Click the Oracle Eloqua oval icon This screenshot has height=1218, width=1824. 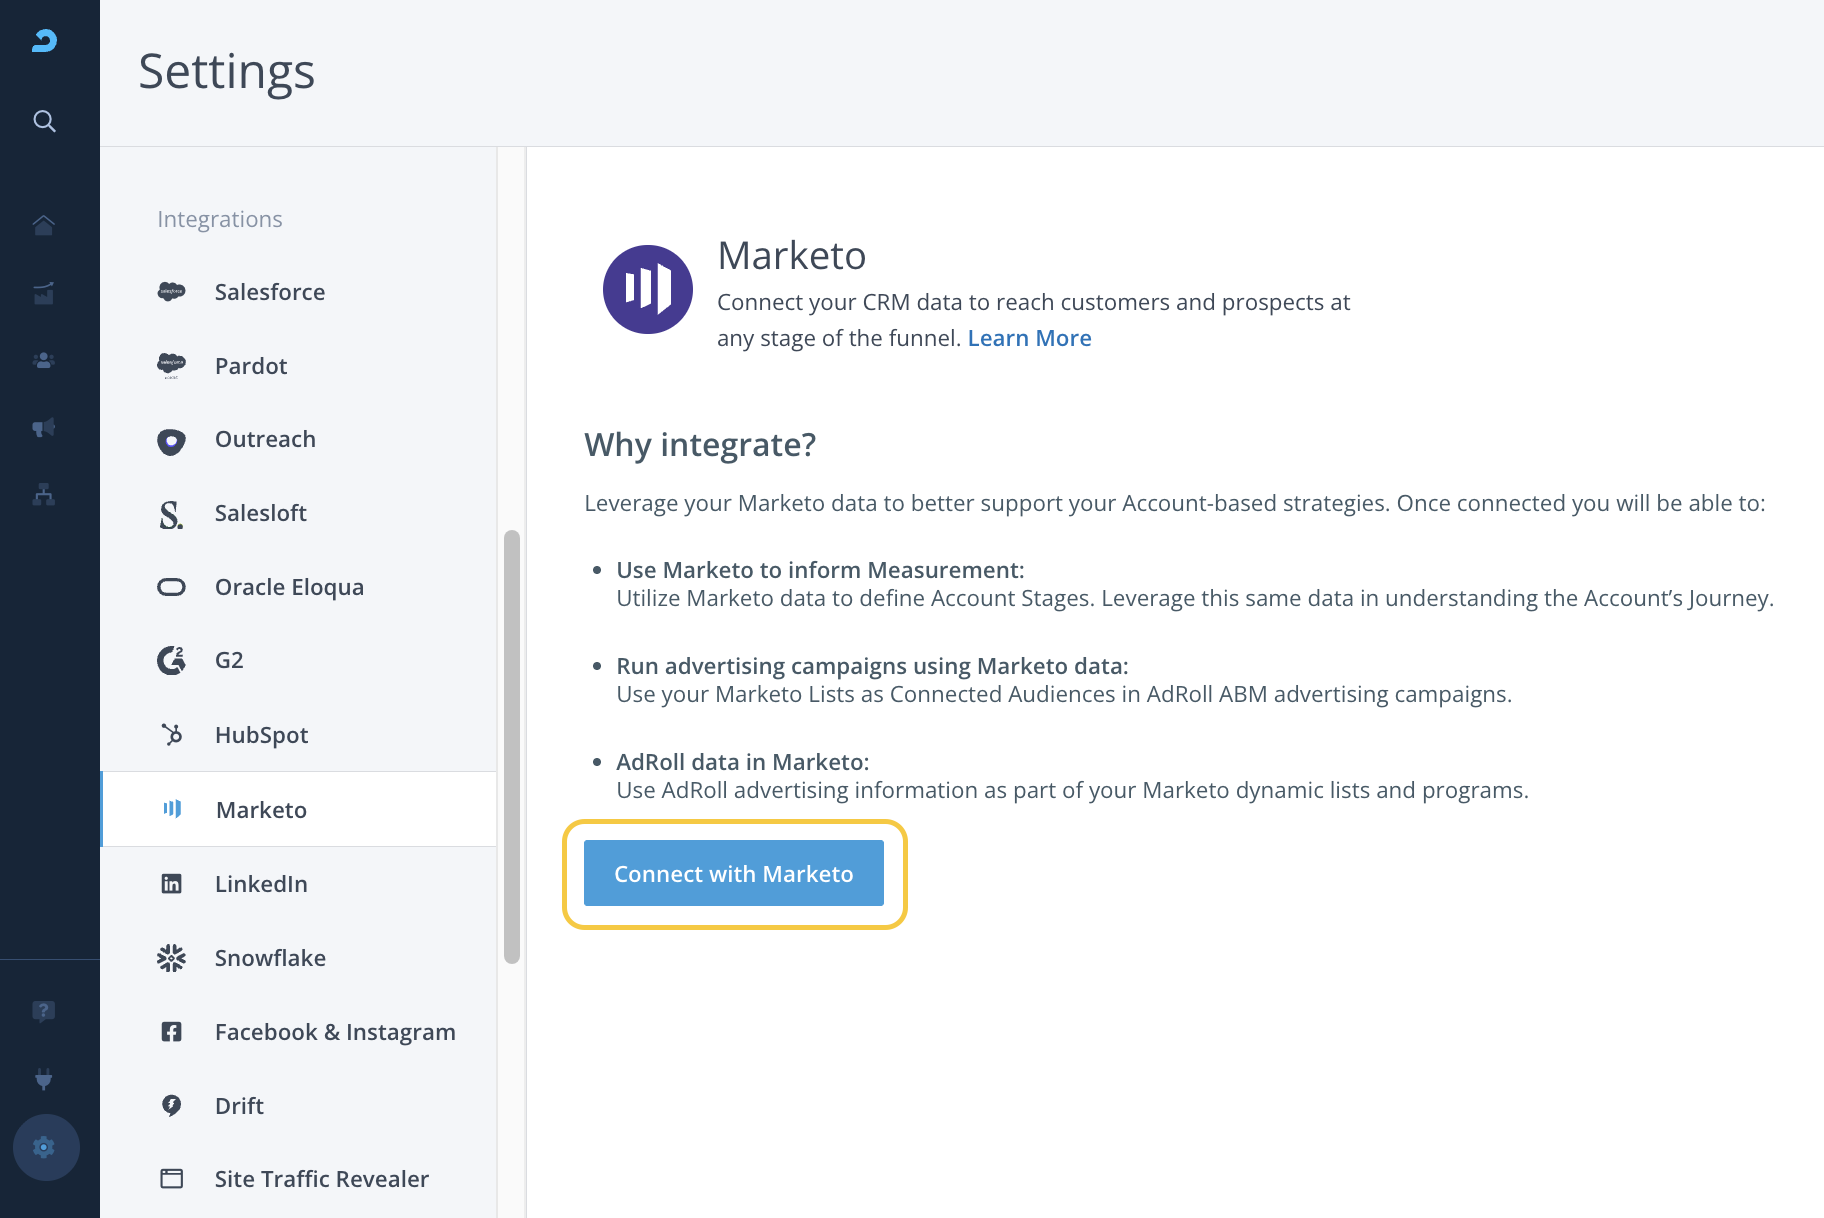pyautogui.click(x=171, y=587)
